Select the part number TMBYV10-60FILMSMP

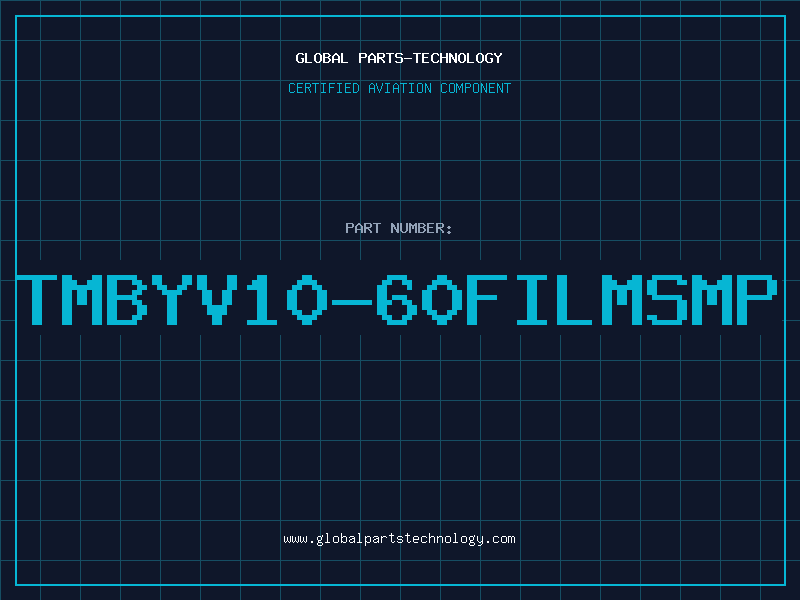[397, 299]
